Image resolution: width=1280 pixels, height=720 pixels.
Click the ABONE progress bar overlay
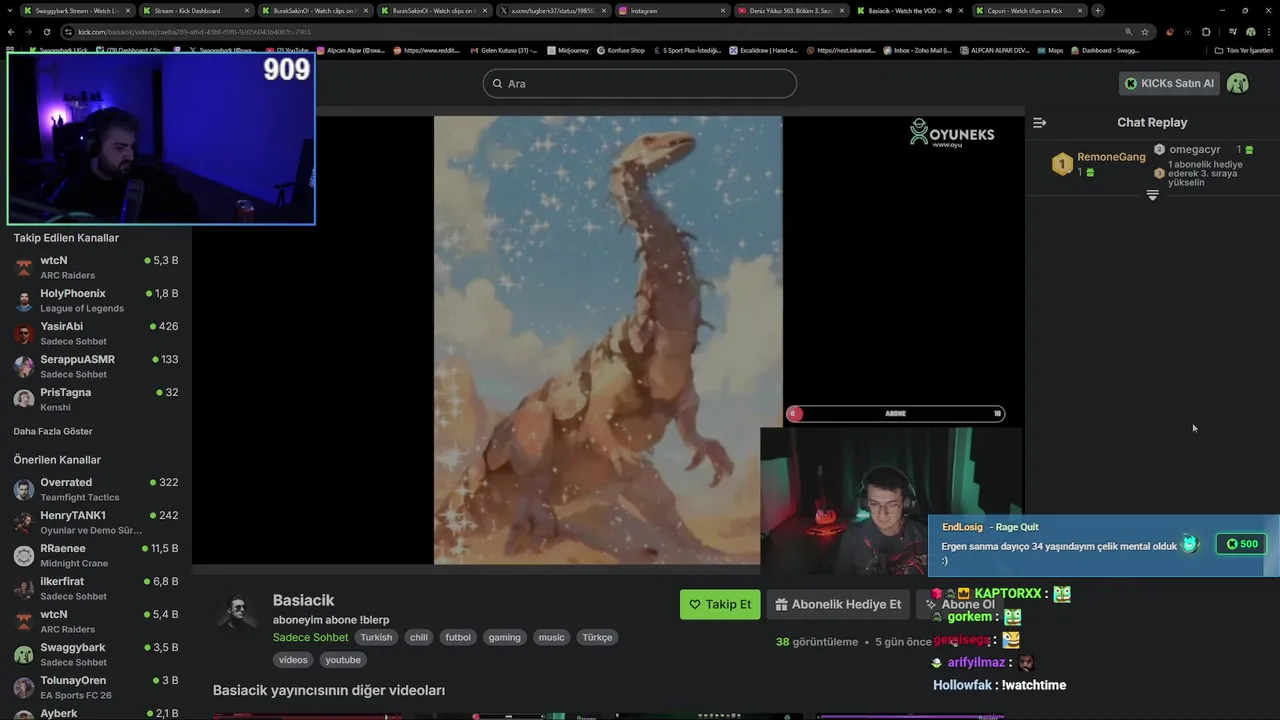pyautogui.click(x=895, y=413)
